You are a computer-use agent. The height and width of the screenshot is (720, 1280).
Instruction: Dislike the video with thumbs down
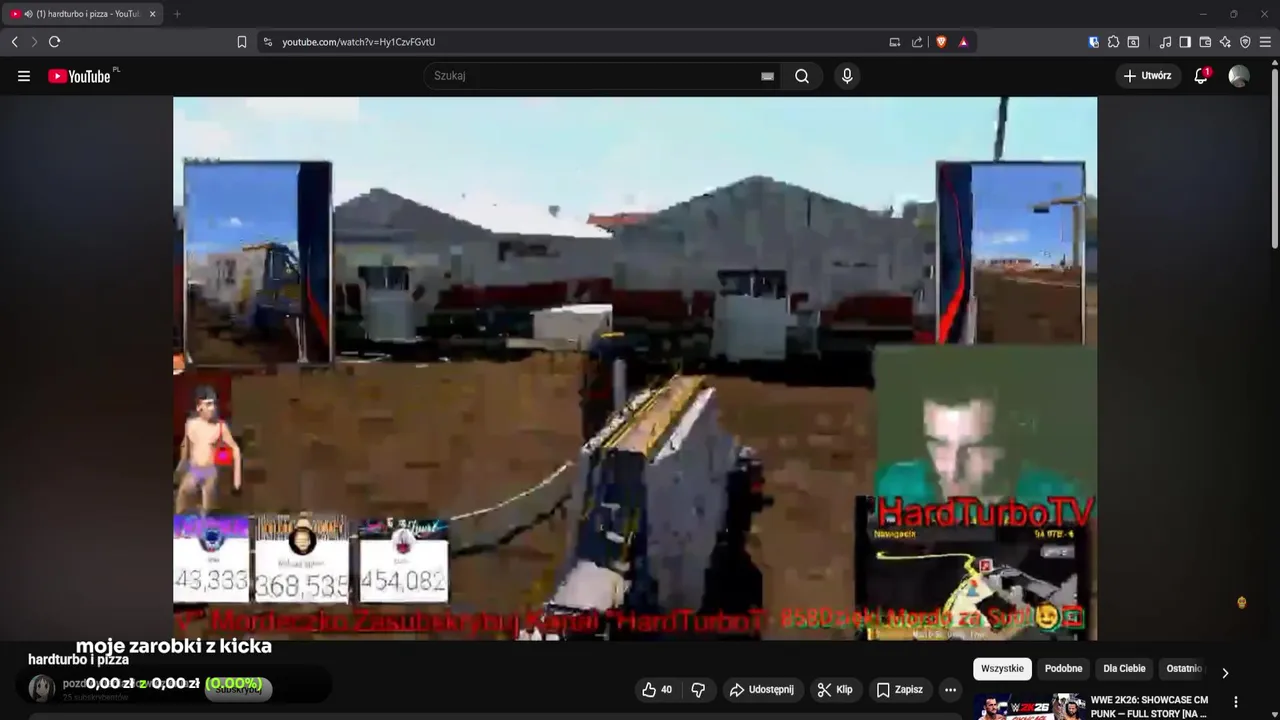pos(698,690)
